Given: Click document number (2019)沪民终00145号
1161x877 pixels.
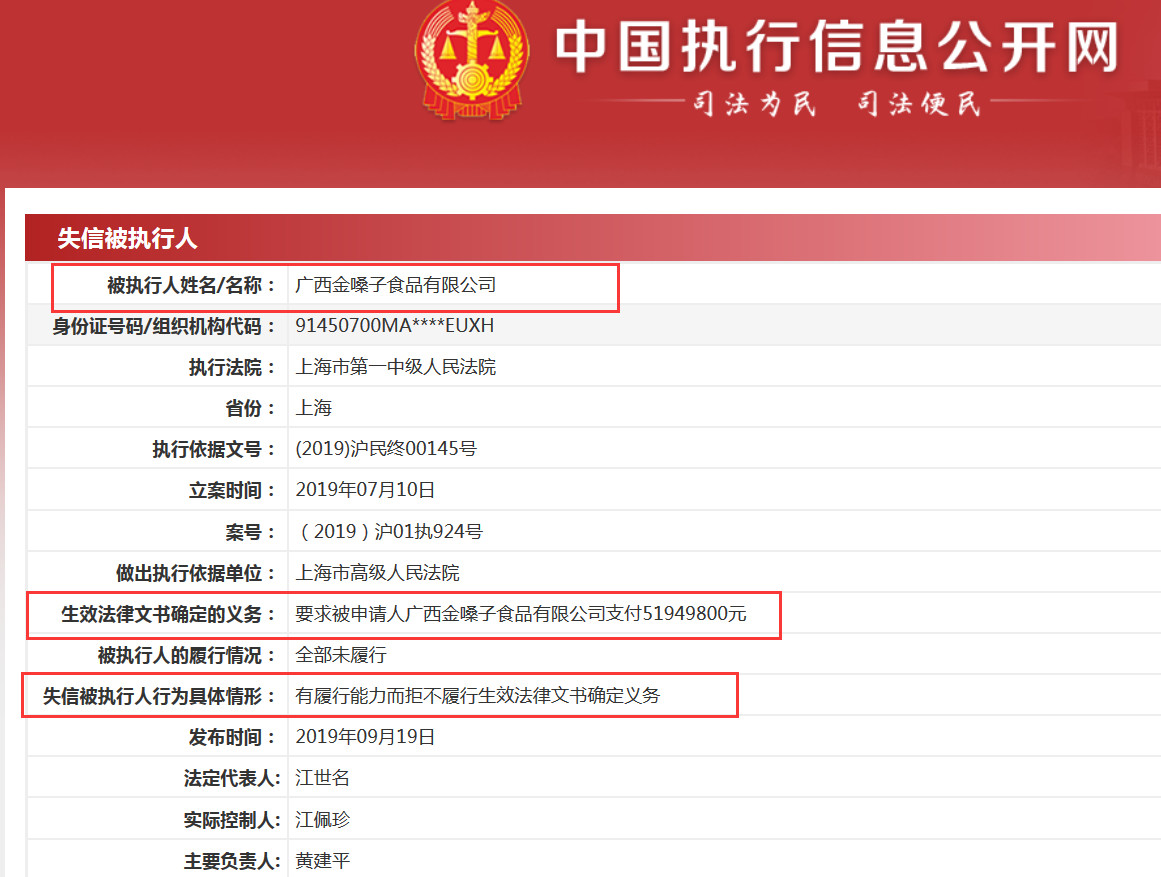Looking at the screenshot, I should 386,449.
